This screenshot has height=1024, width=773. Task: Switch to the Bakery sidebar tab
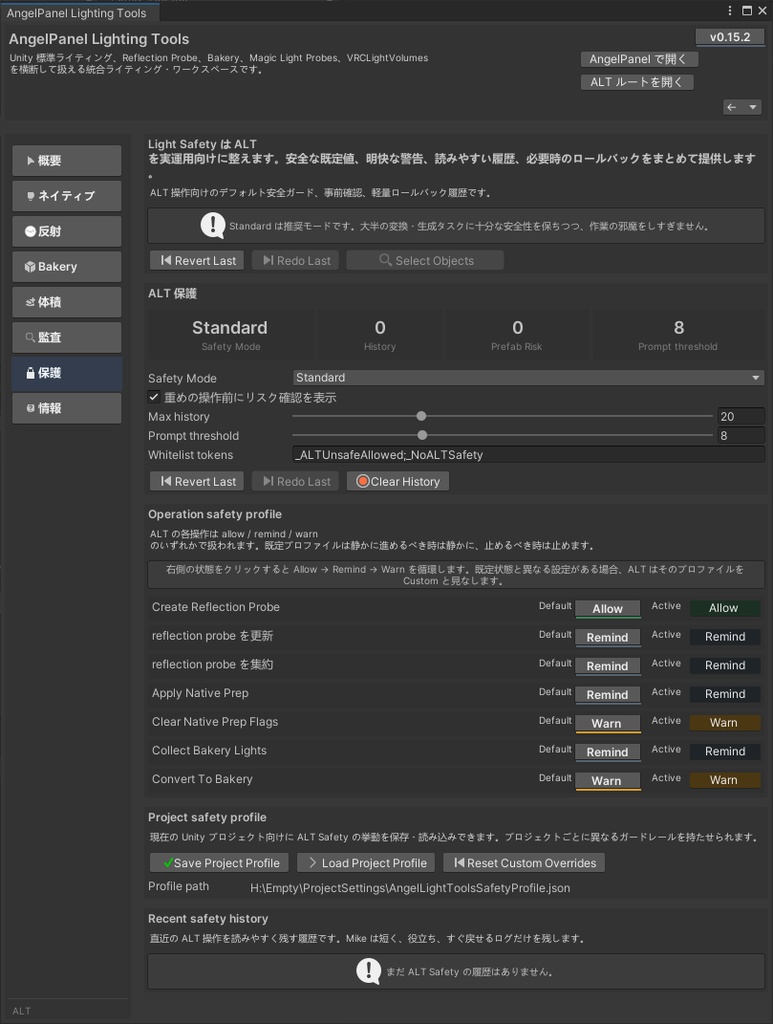coord(67,266)
